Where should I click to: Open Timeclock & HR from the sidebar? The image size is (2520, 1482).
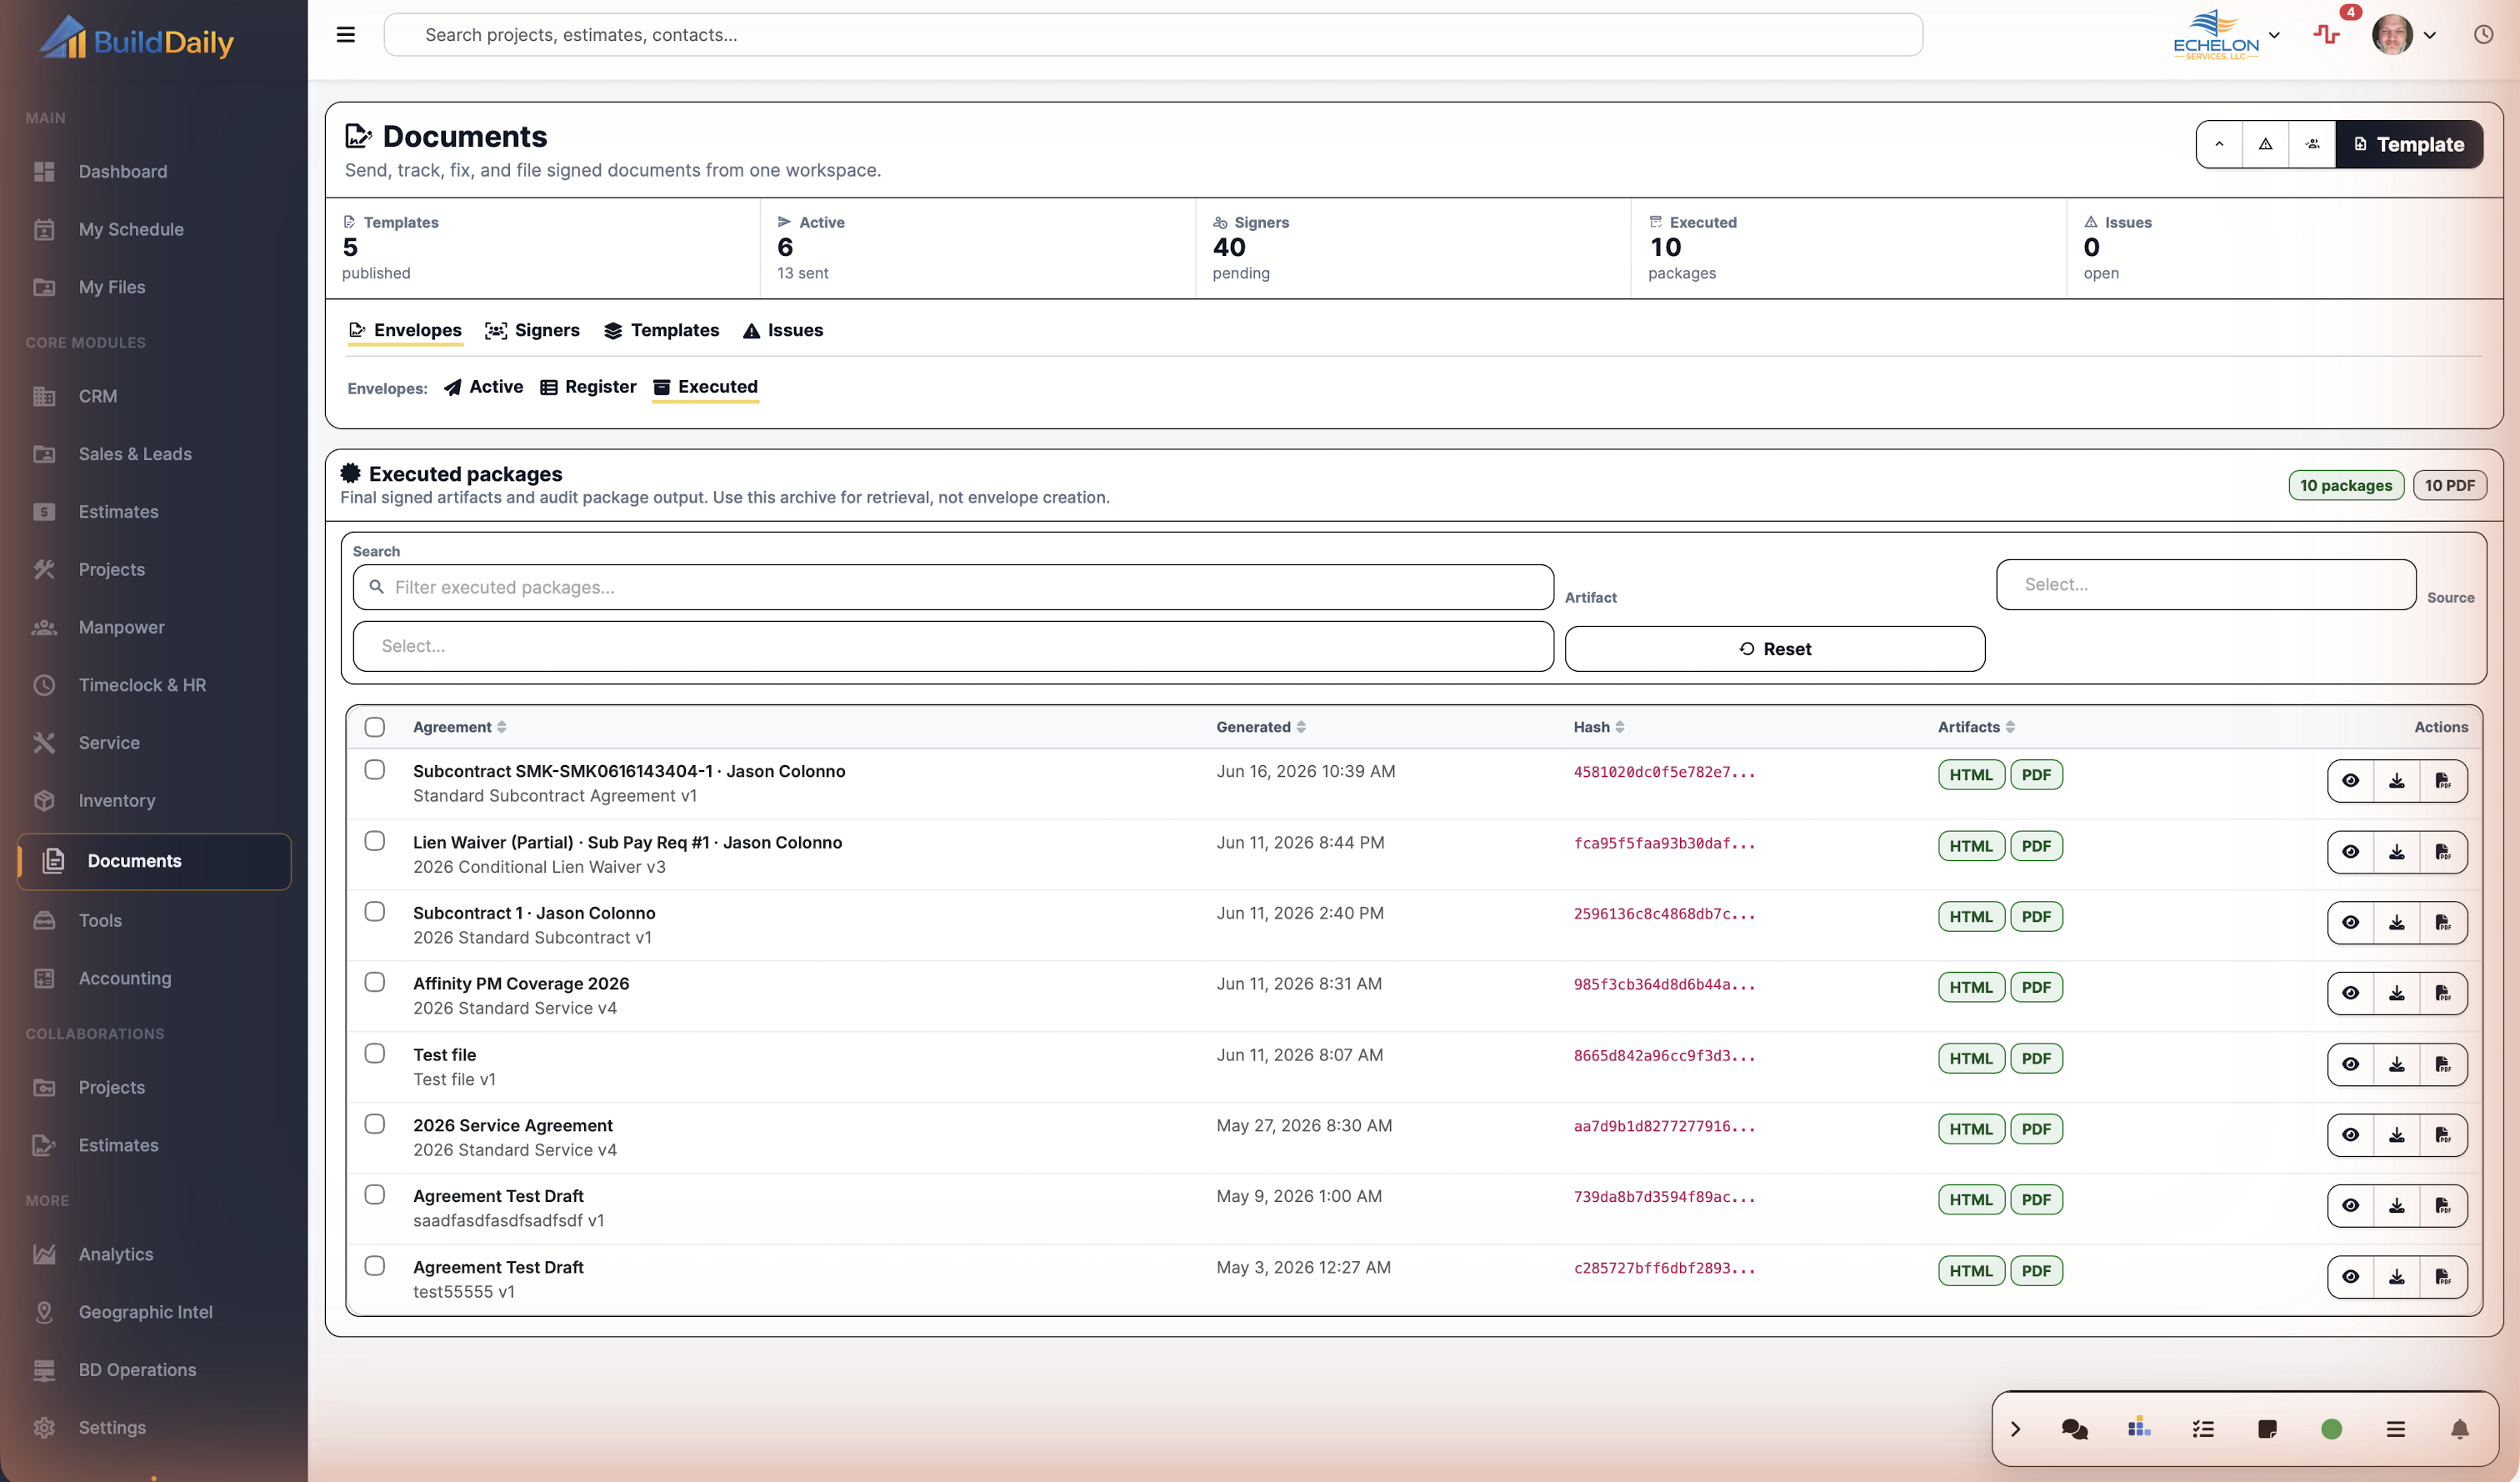click(142, 685)
